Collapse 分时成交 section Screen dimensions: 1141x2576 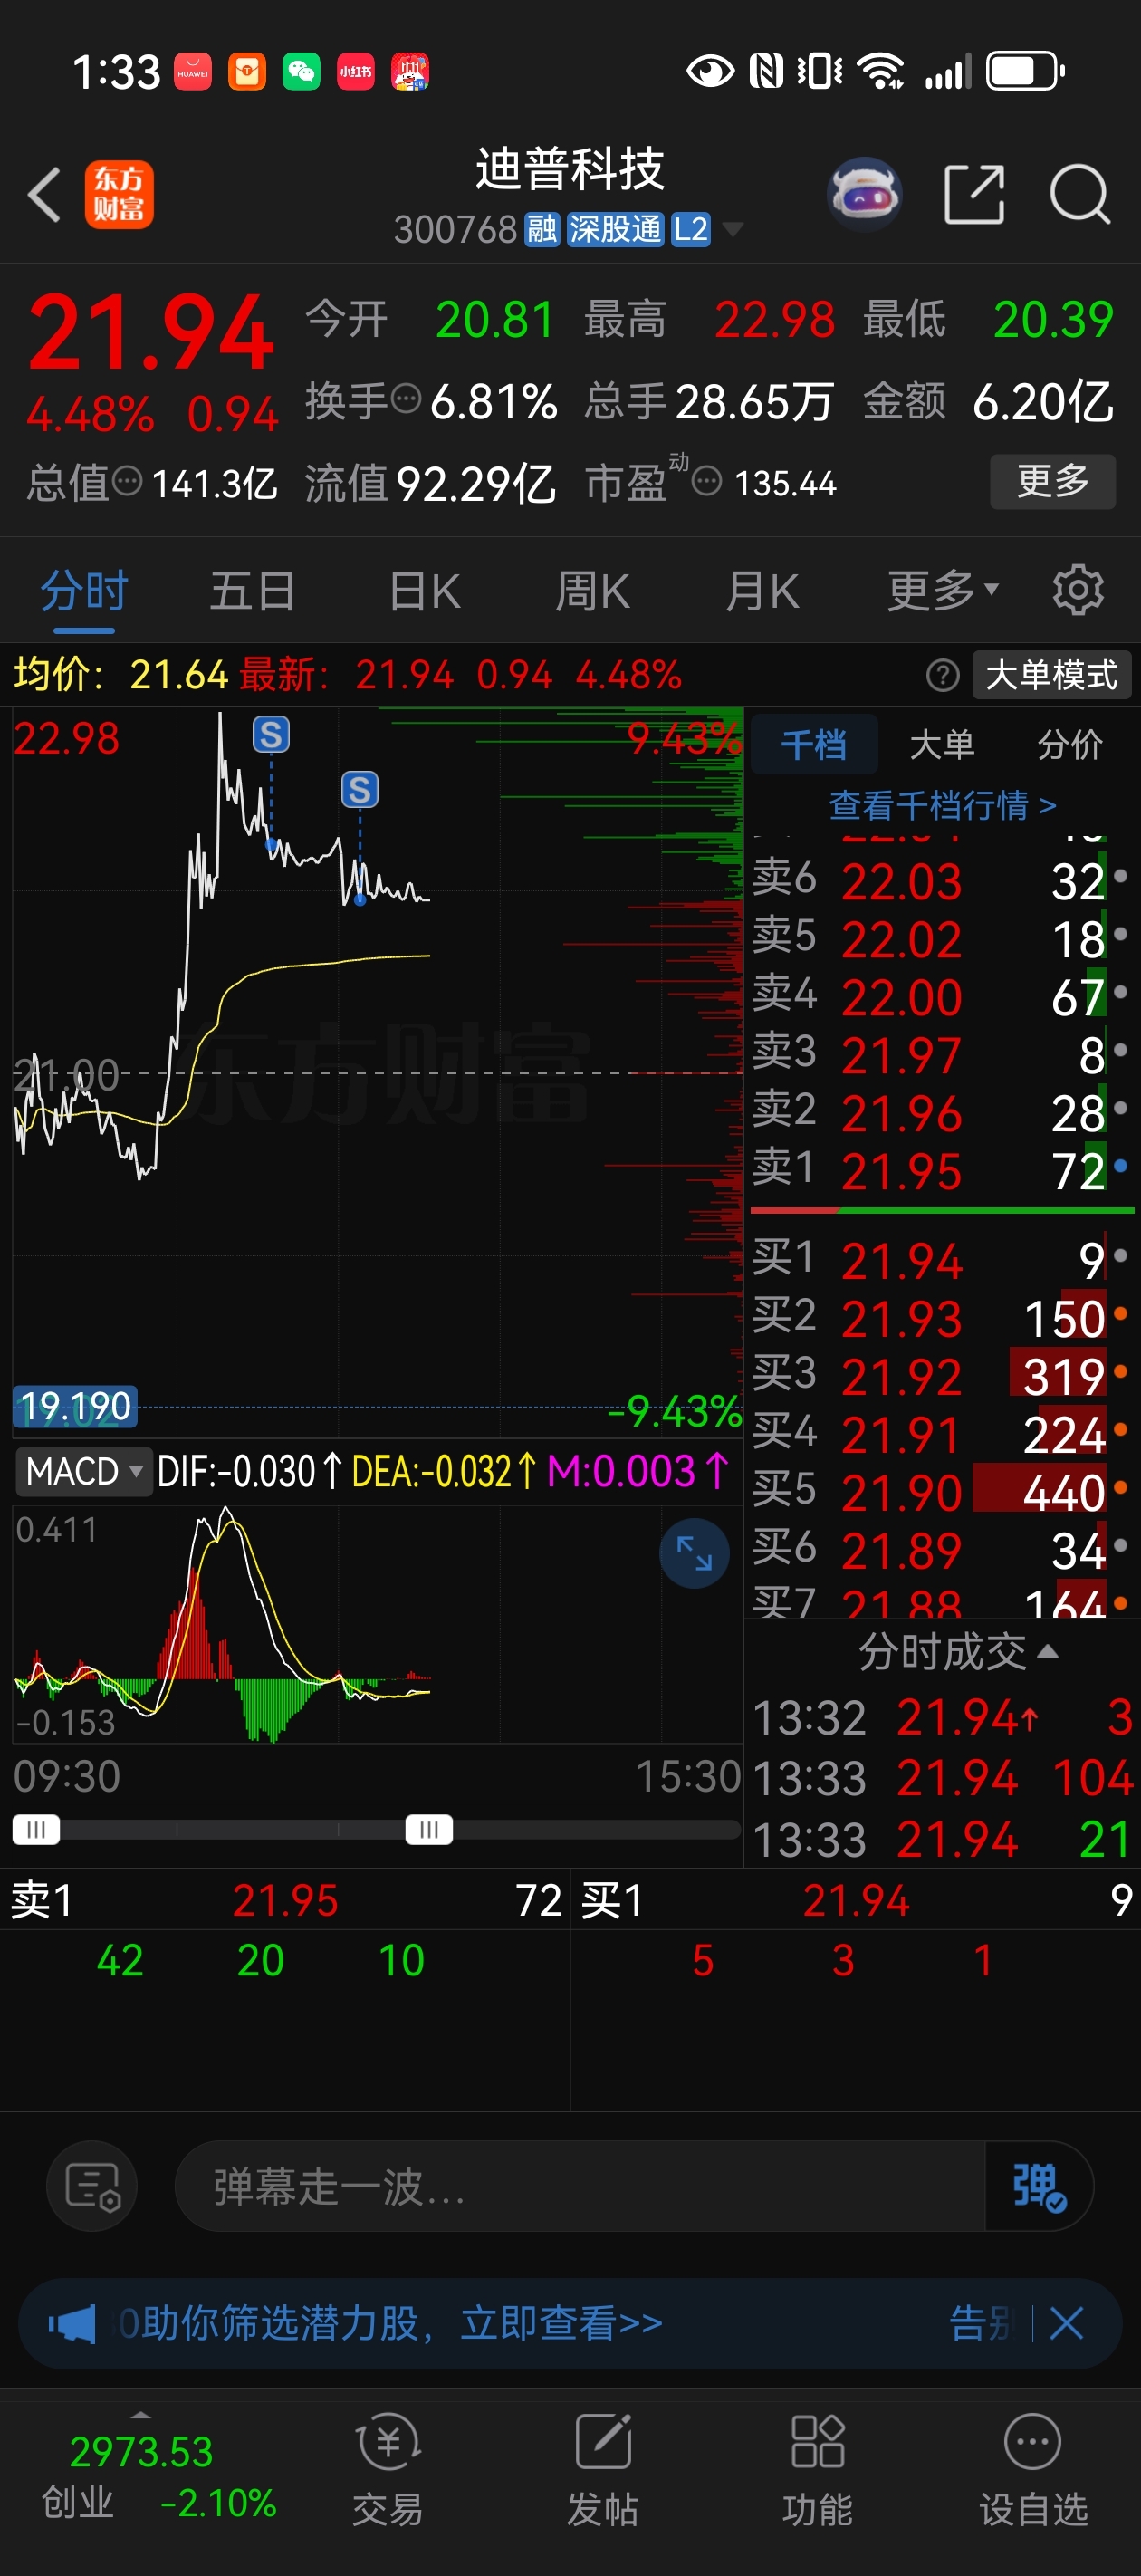tap(957, 1652)
